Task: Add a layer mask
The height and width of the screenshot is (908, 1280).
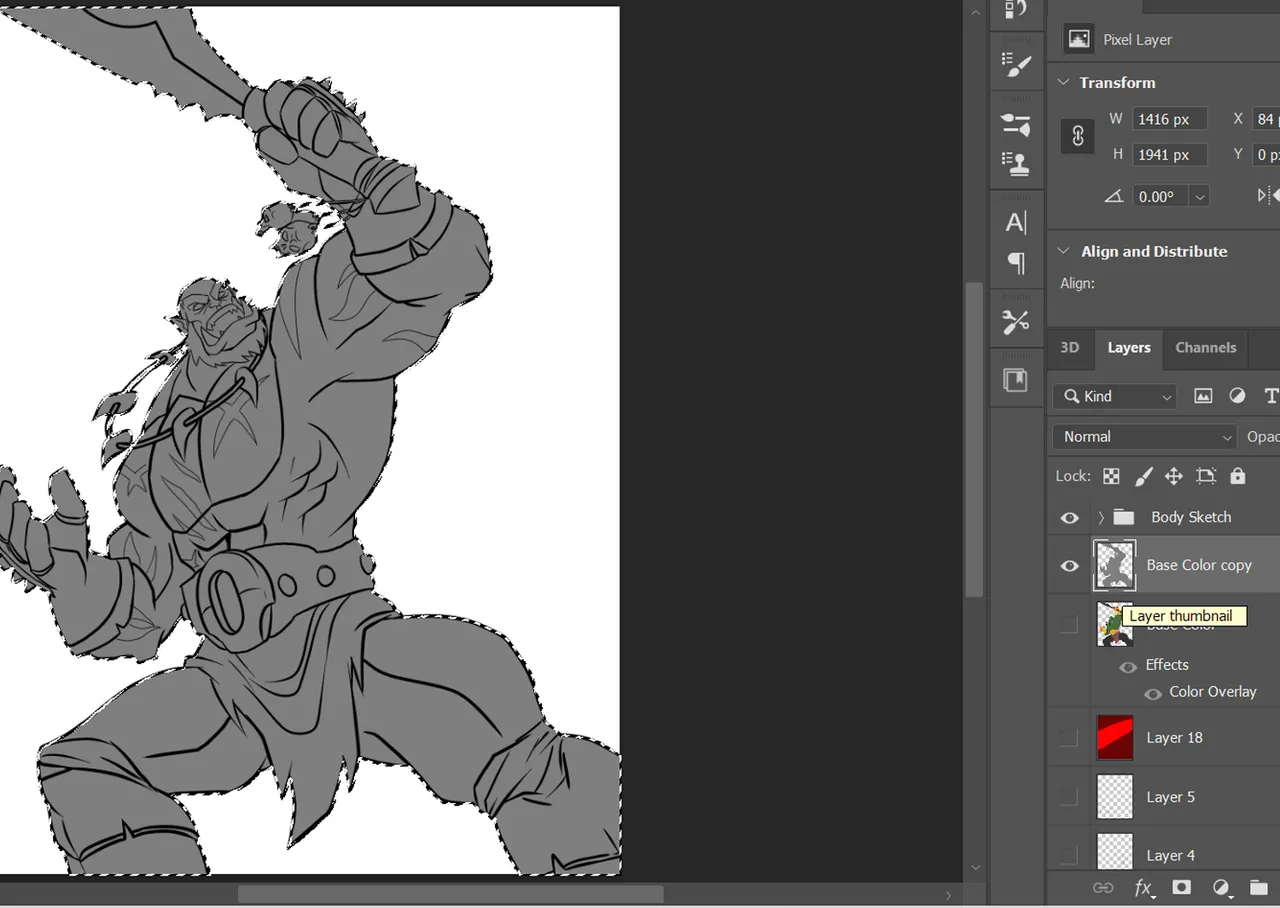Action: 1181,887
